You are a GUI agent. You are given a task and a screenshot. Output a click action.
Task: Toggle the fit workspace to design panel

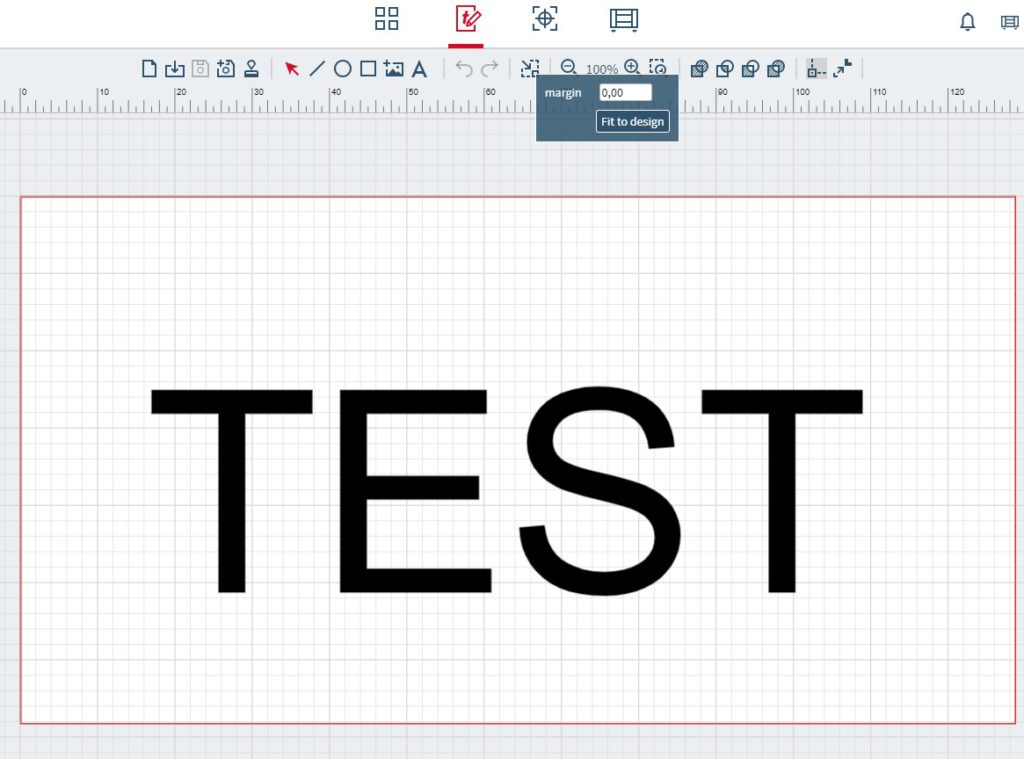(530, 69)
